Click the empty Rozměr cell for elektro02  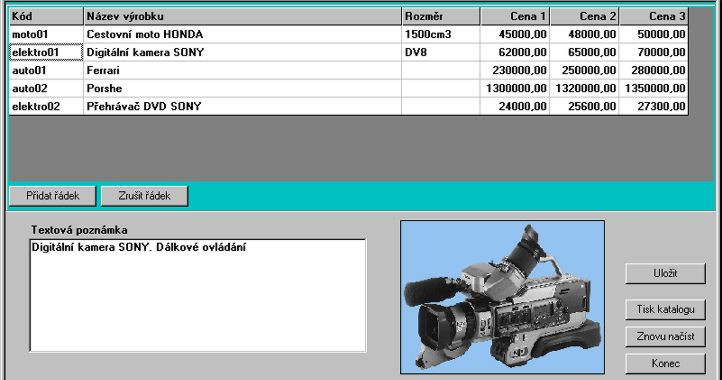[x=441, y=106]
